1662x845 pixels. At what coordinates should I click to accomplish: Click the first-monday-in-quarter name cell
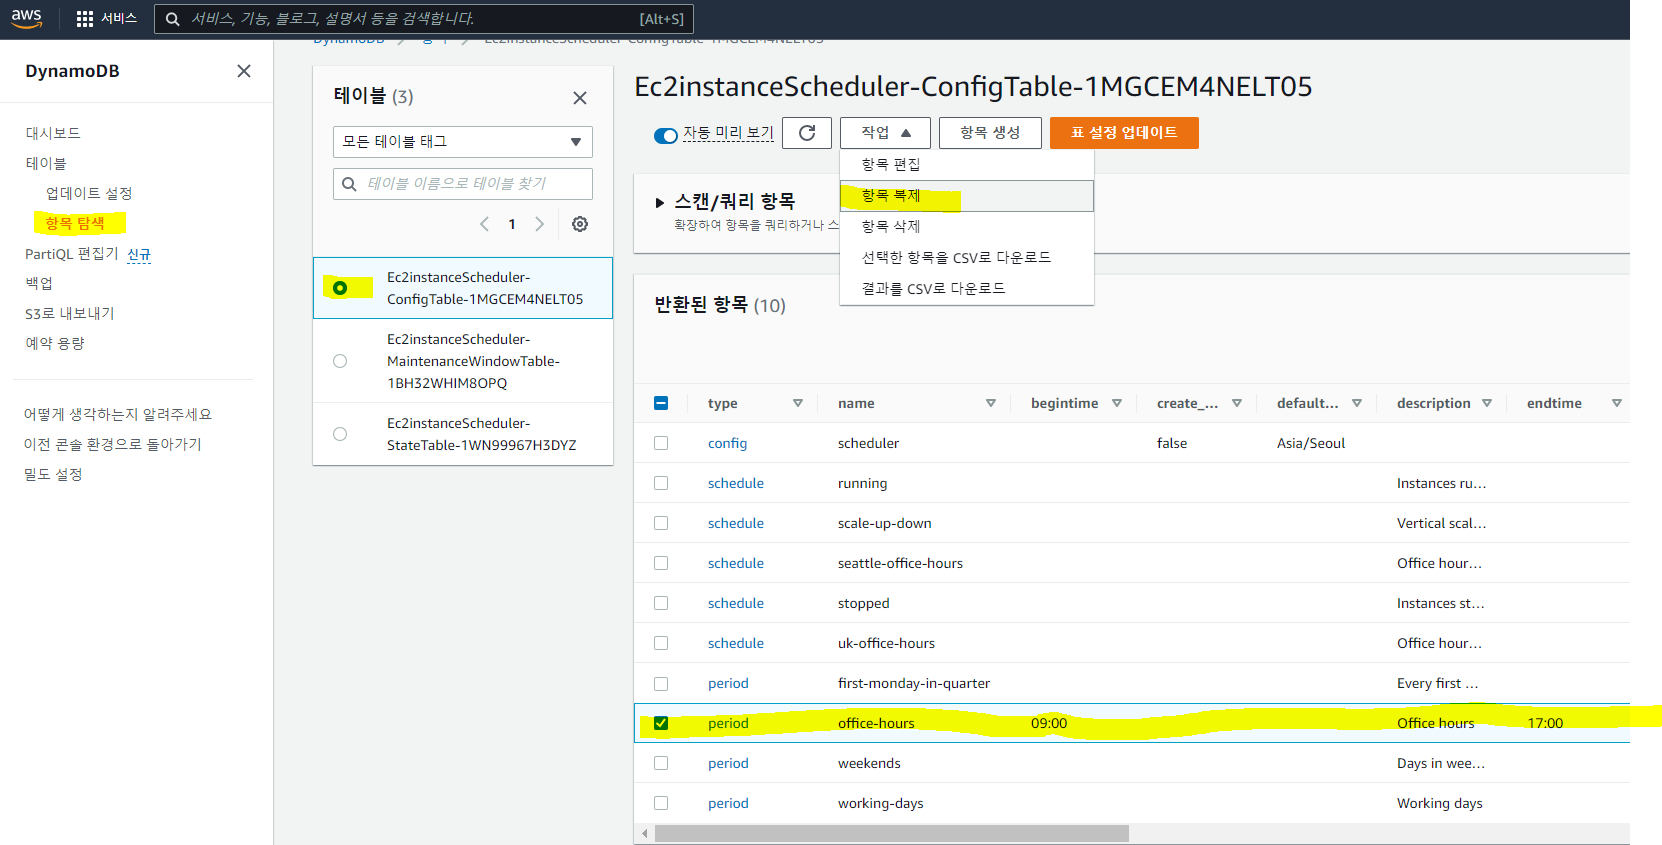coord(914,683)
